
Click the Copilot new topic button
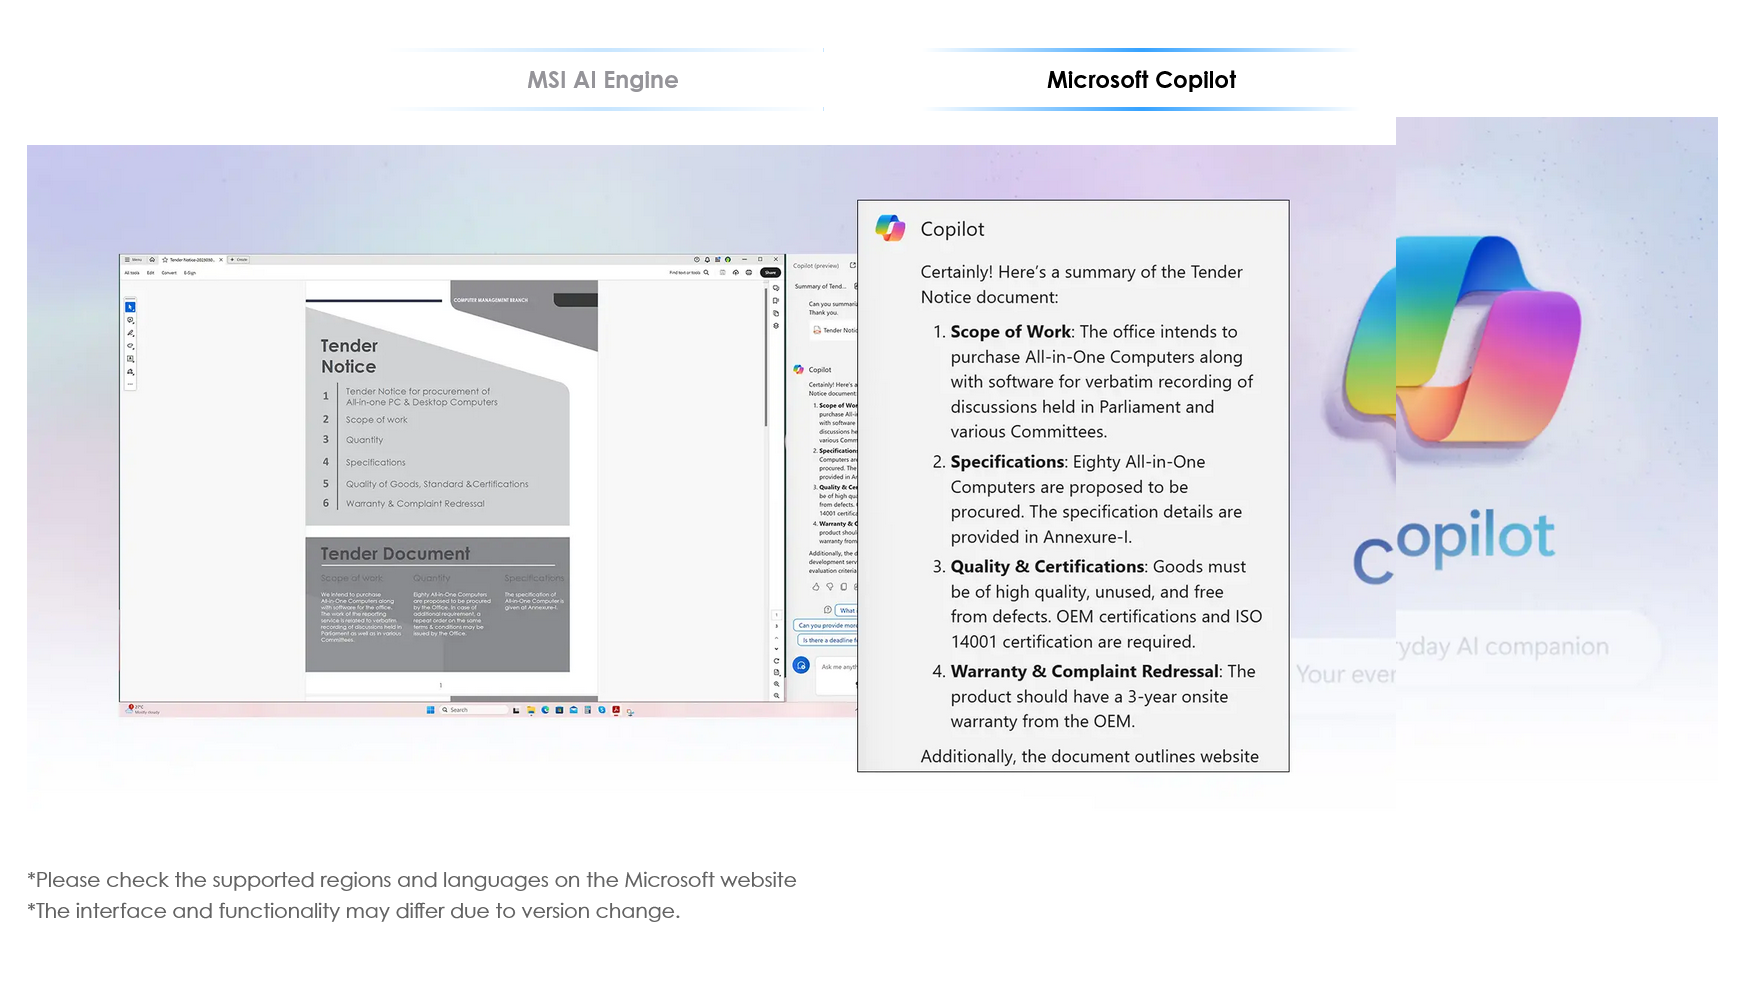(801, 665)
